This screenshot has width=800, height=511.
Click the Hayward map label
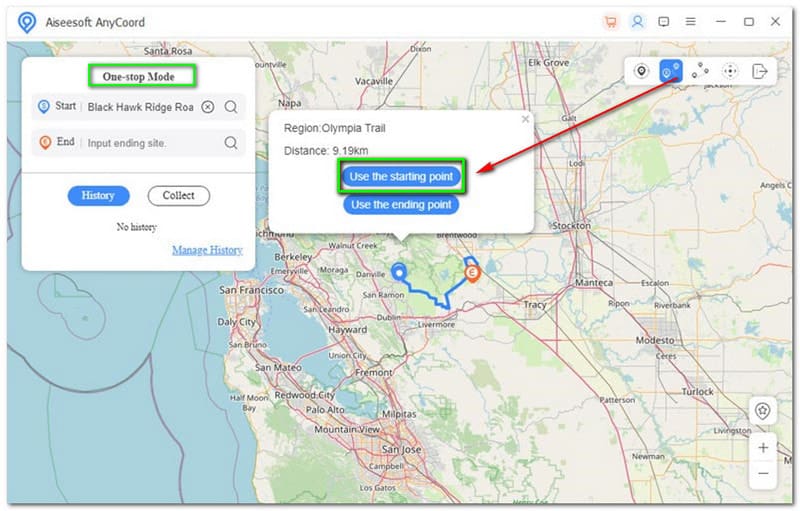(347, 330)
